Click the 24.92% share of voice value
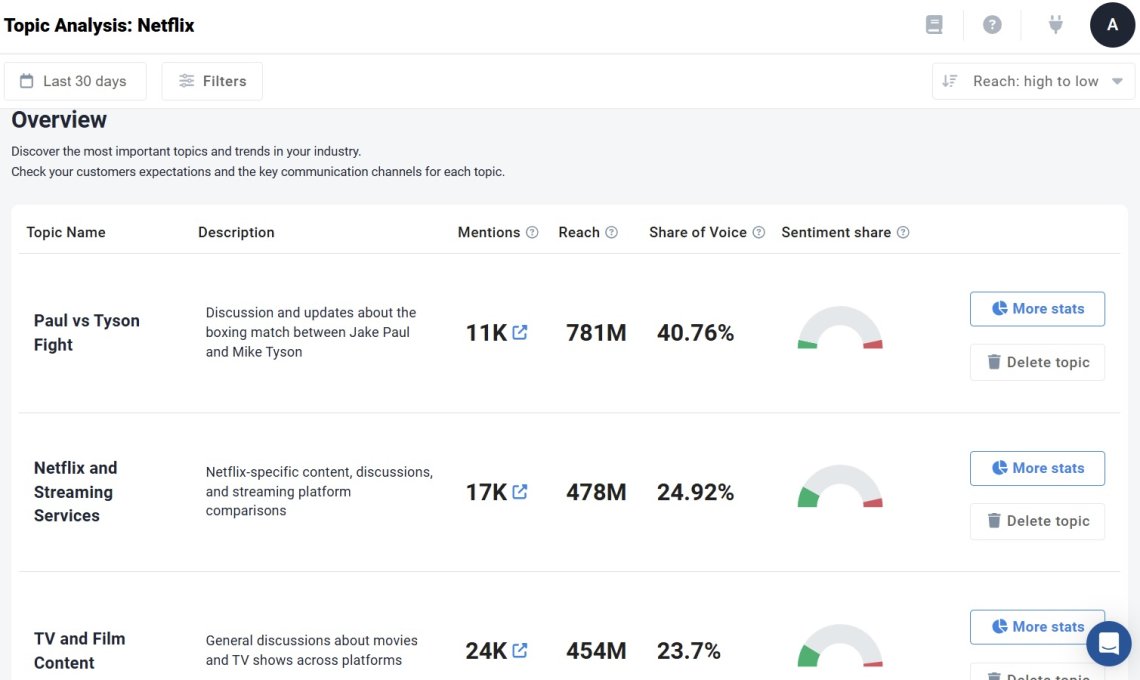This screenshot has height=680, width=1140. click(x=695, y=492)
